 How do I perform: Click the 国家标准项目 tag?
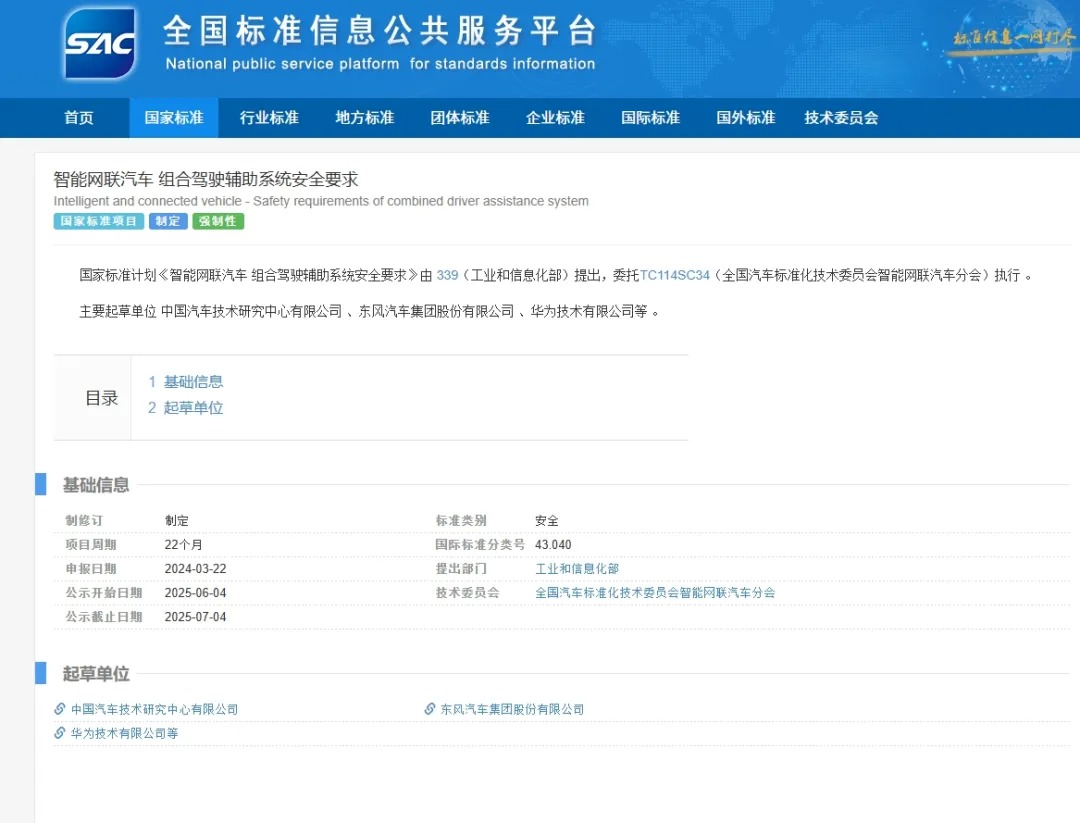[98, 222]
